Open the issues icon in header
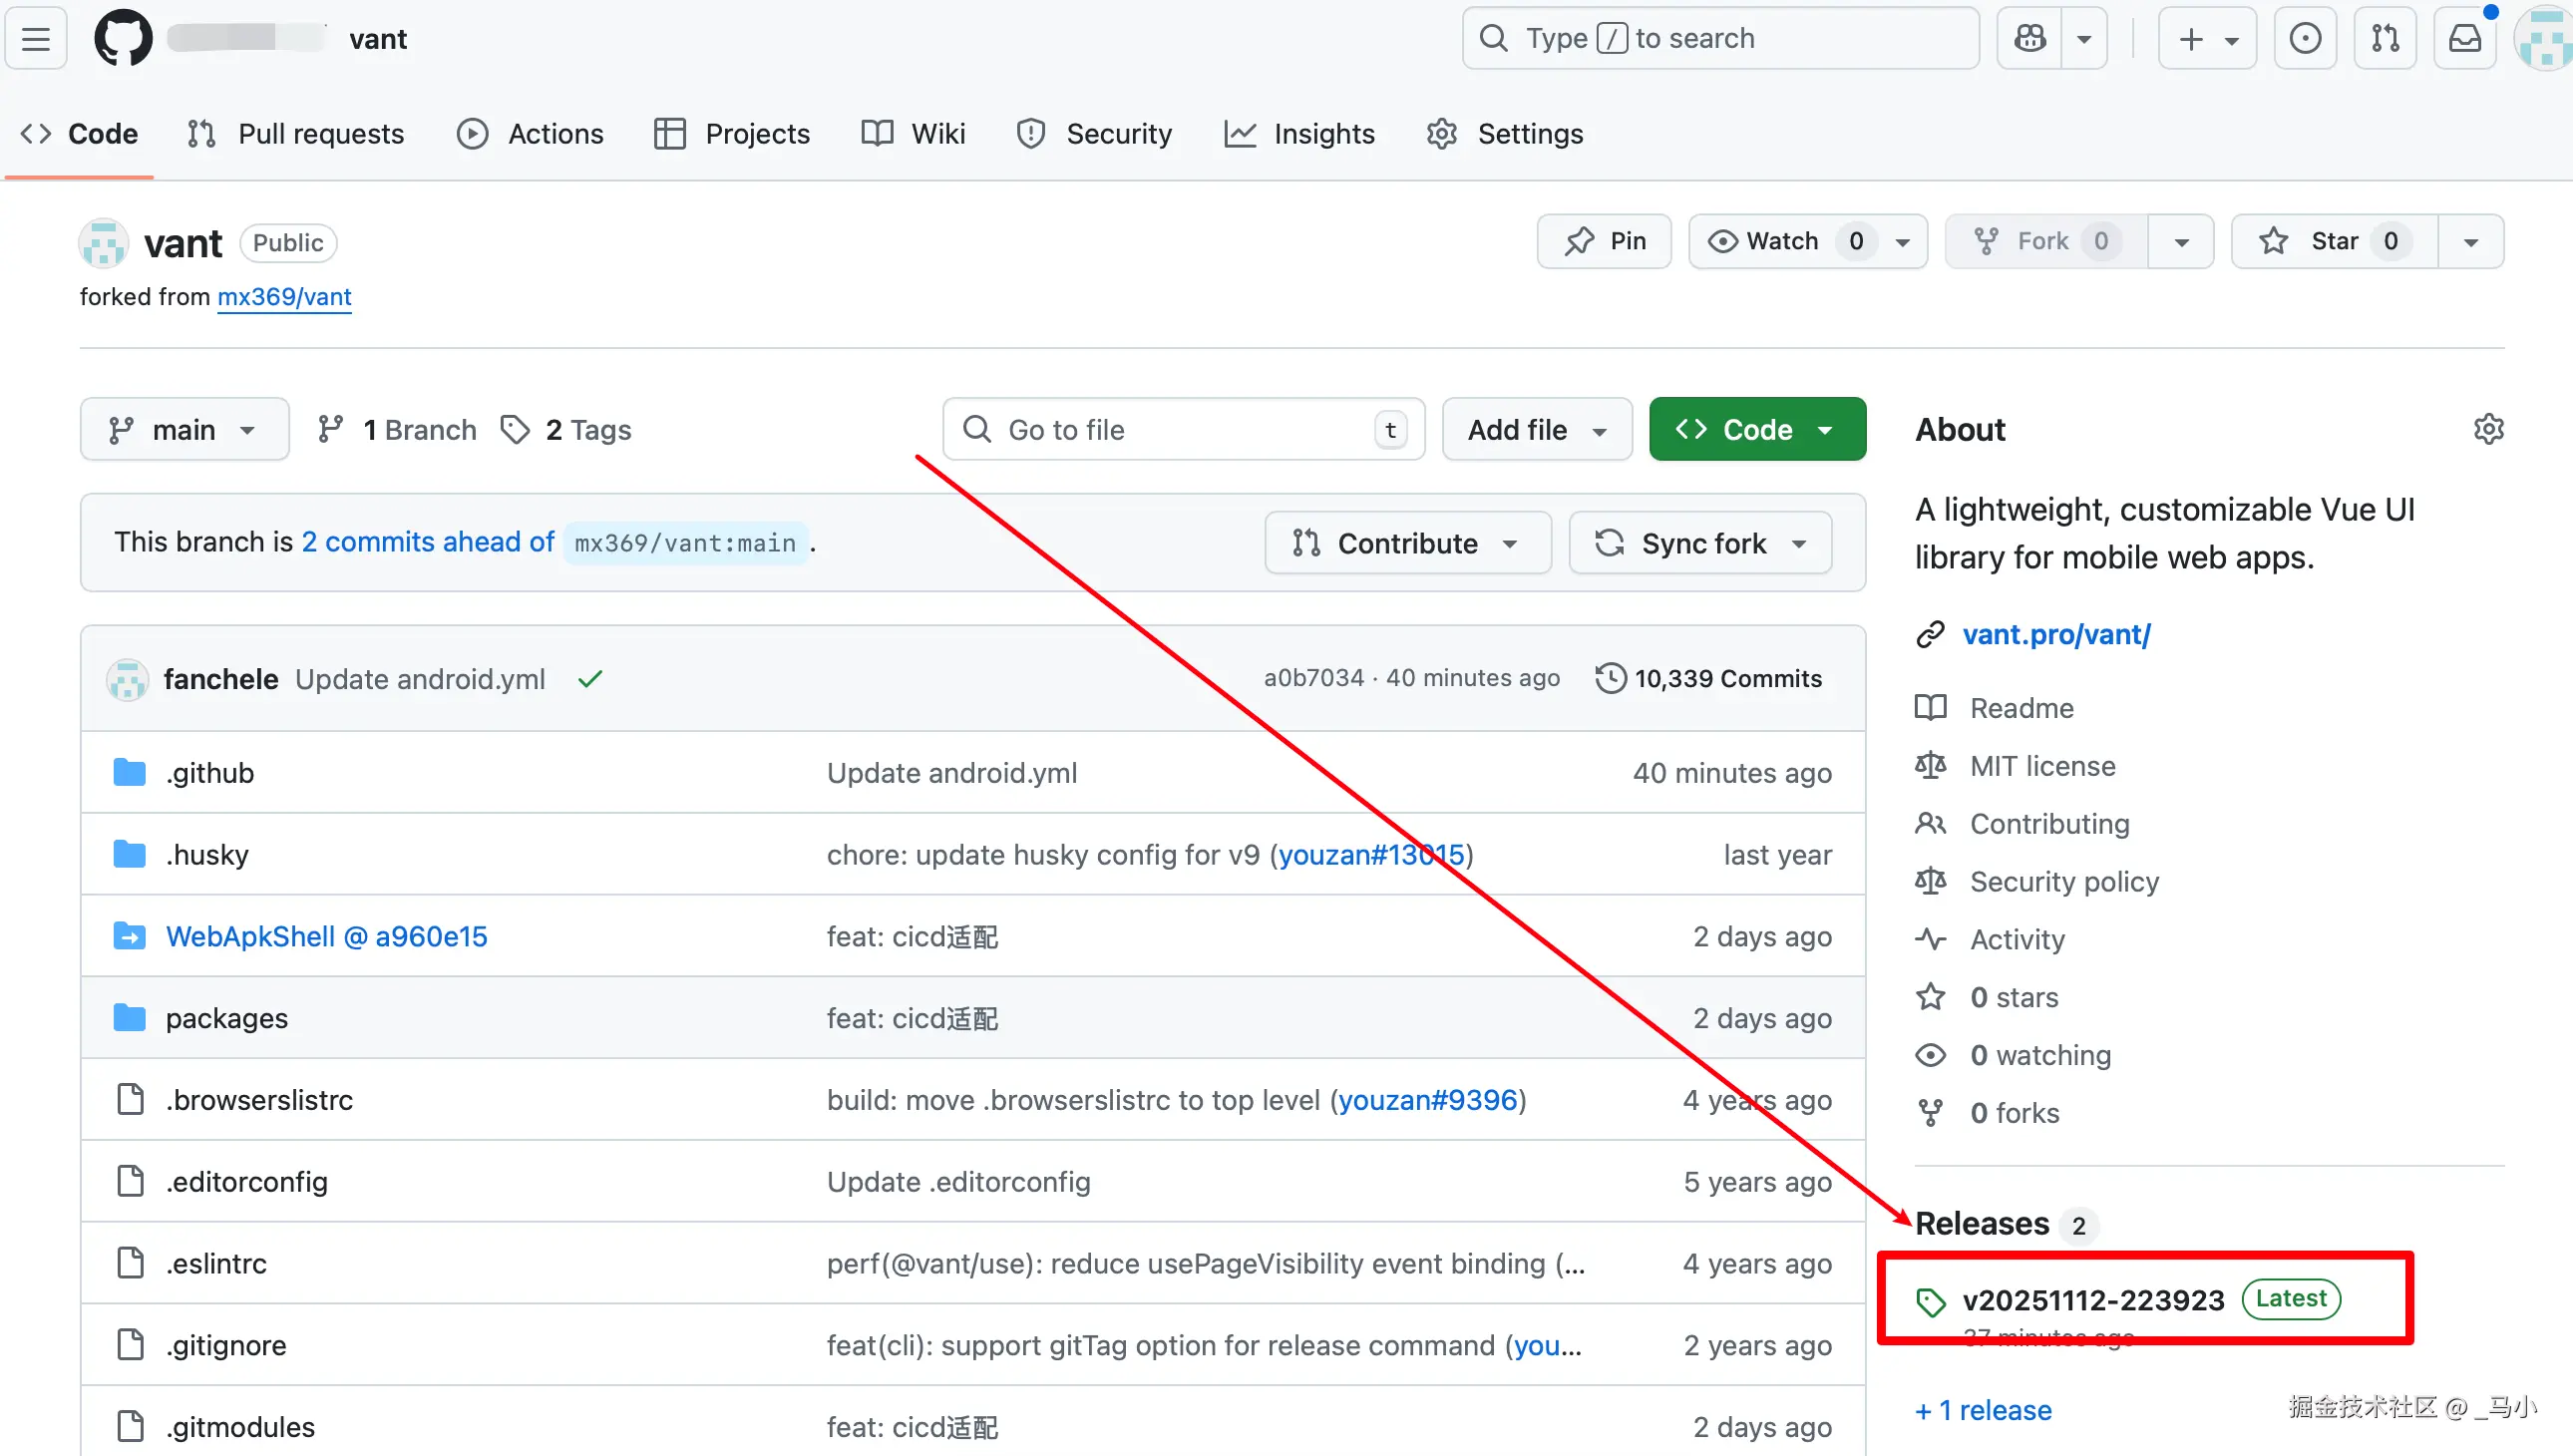2573x1456 pixels. [2305, 39]
